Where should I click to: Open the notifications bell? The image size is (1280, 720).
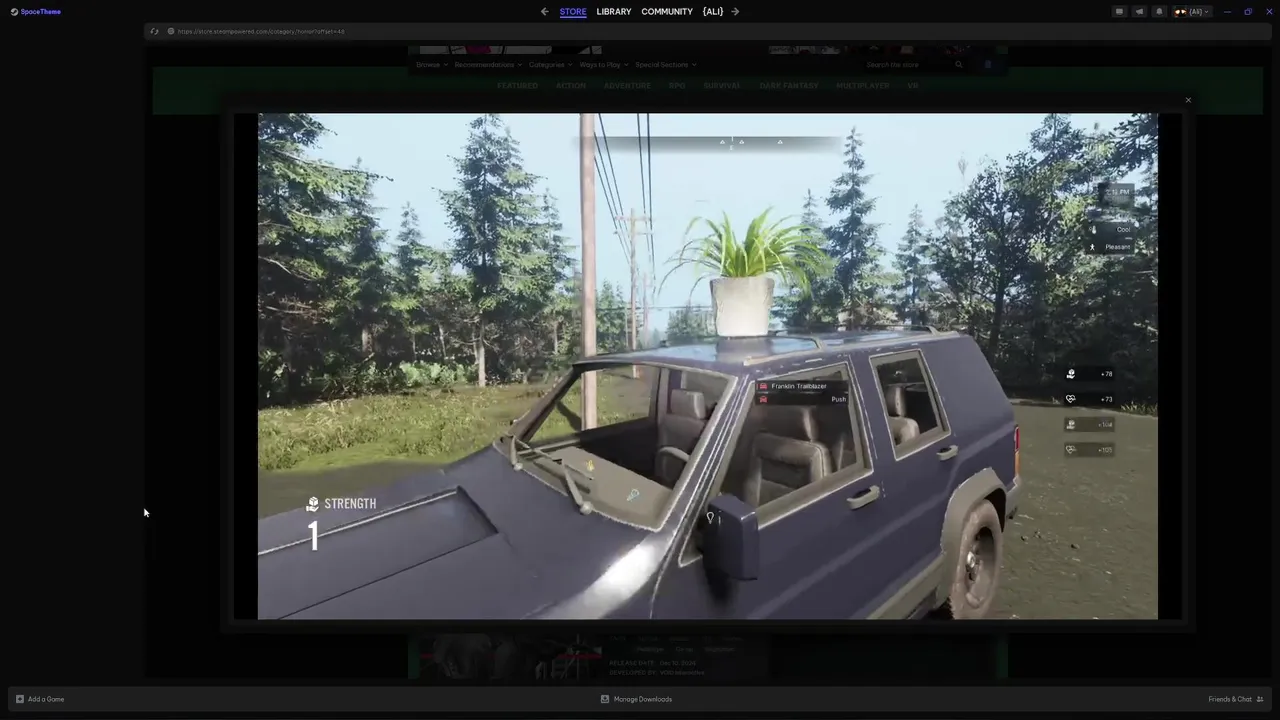[x=1159, y=12]
